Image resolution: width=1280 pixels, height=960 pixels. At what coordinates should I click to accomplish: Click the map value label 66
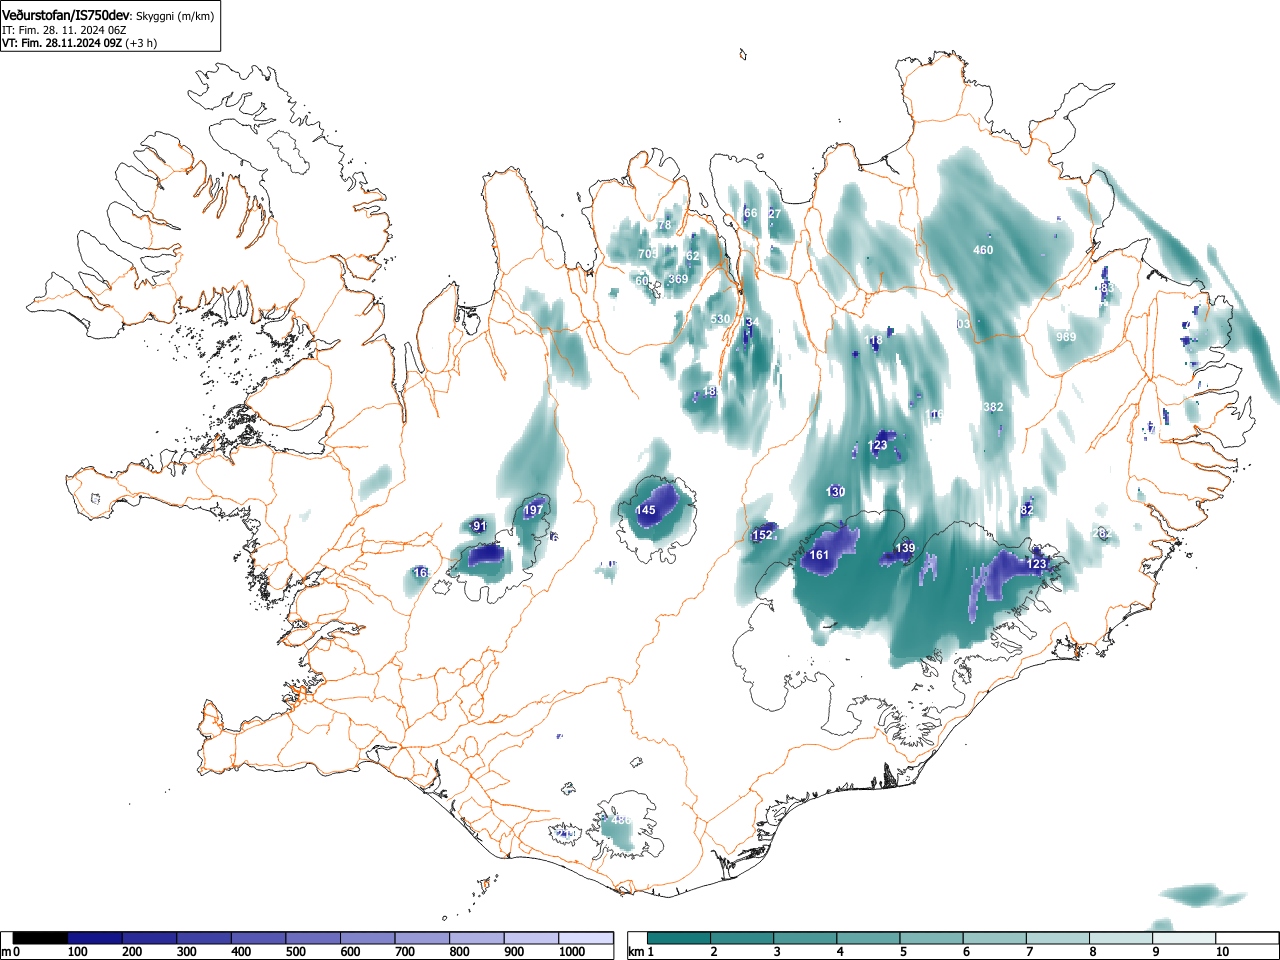coord(751,213)
